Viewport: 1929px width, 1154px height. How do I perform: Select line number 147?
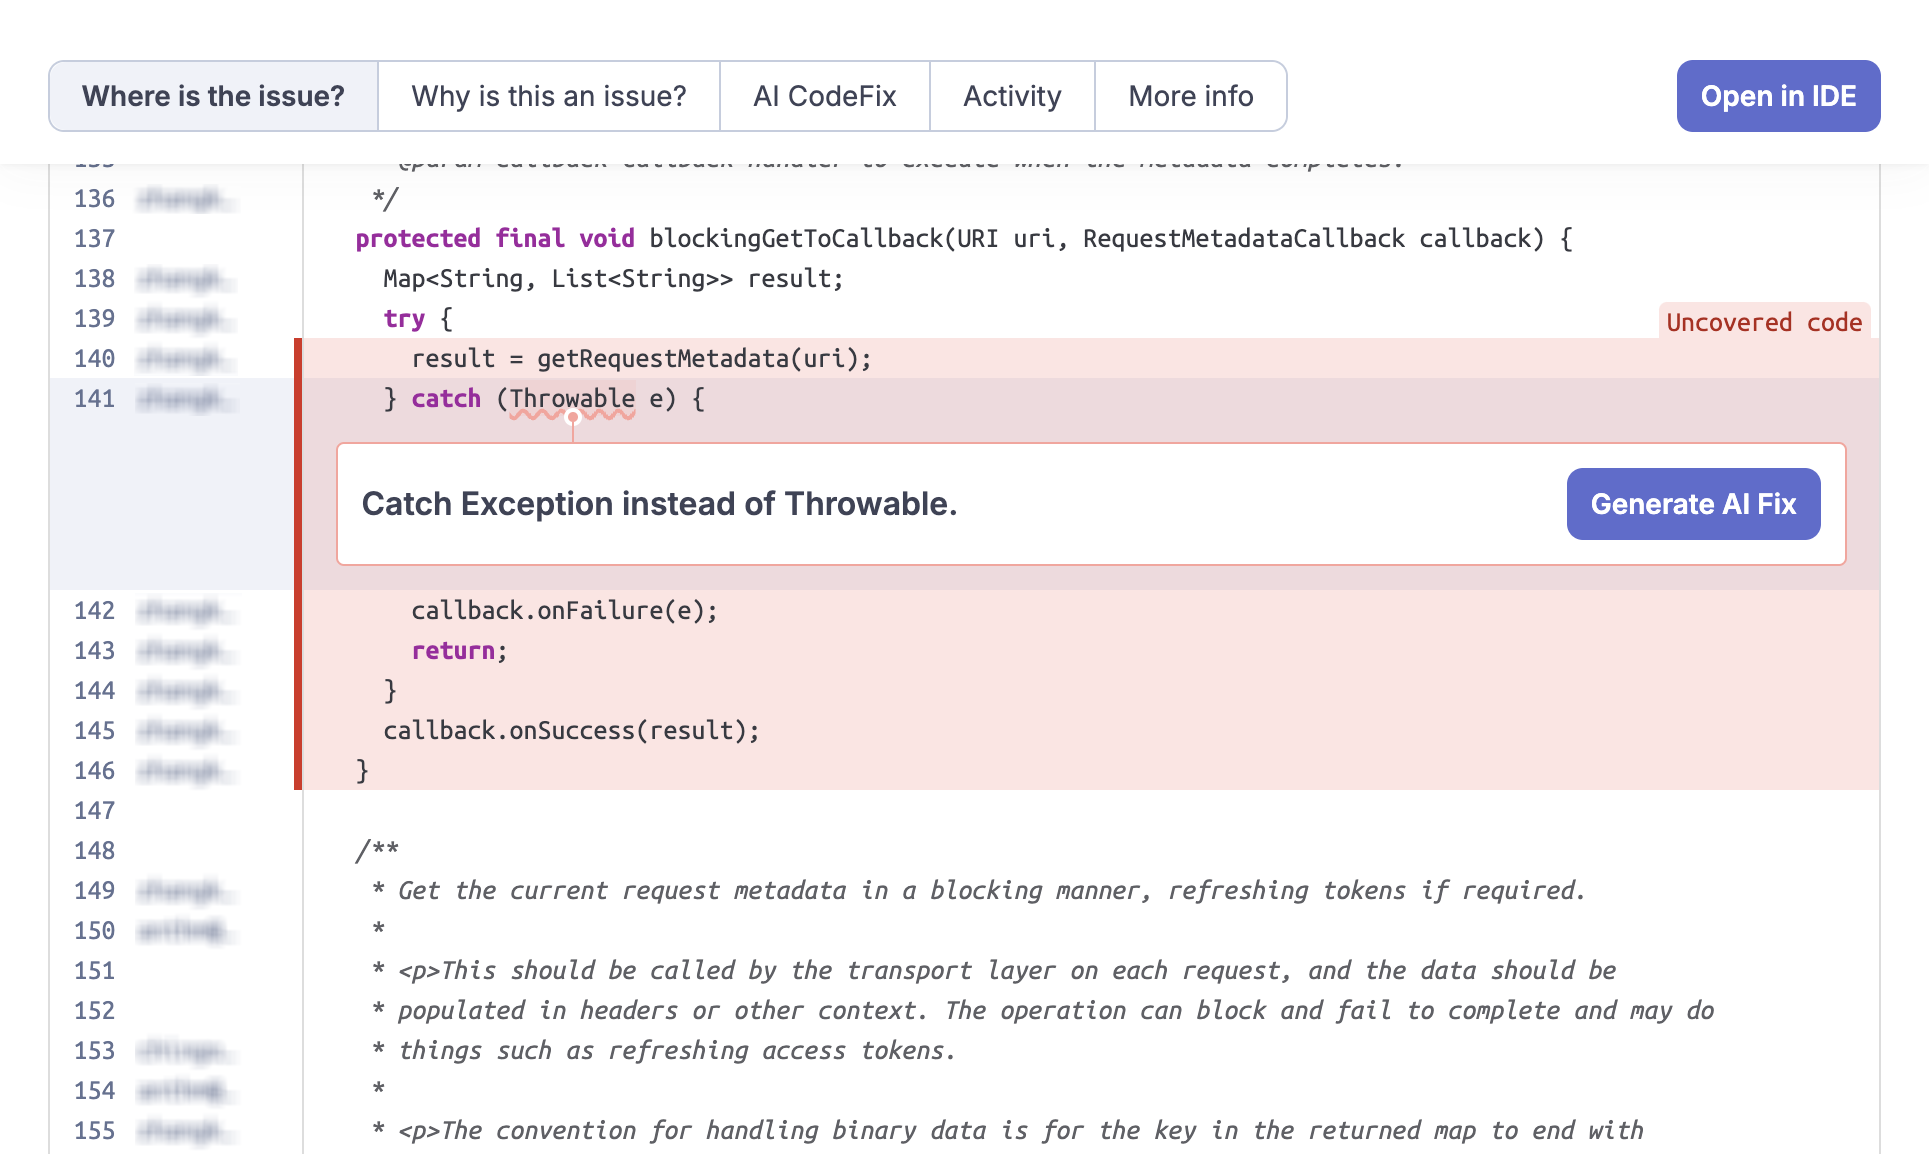pyautogui.click(x=95, y=811)
